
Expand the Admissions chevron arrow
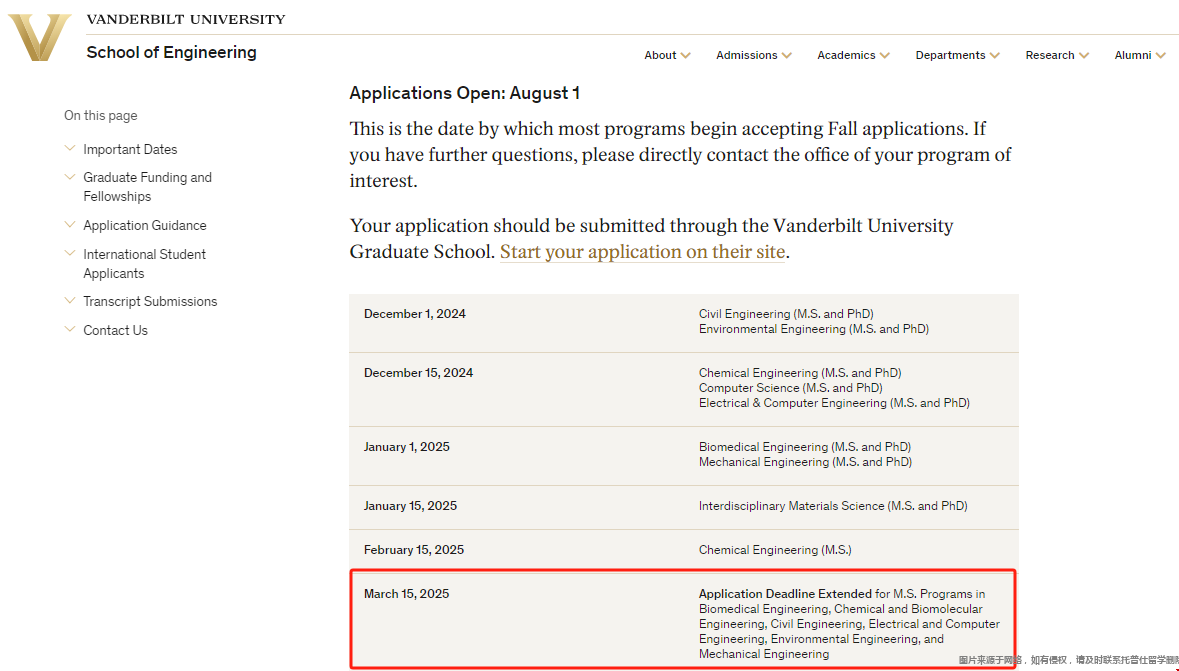point(787,55)
